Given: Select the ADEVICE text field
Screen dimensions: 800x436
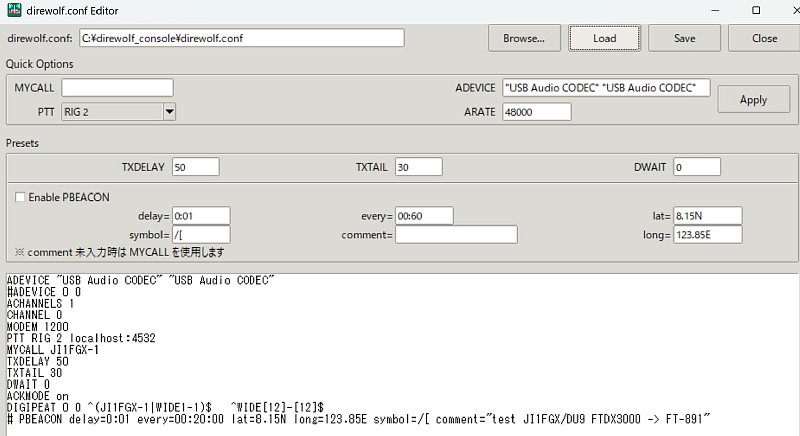Looking at the screenshot, I should pyautogui.click(x=606, y=88).
